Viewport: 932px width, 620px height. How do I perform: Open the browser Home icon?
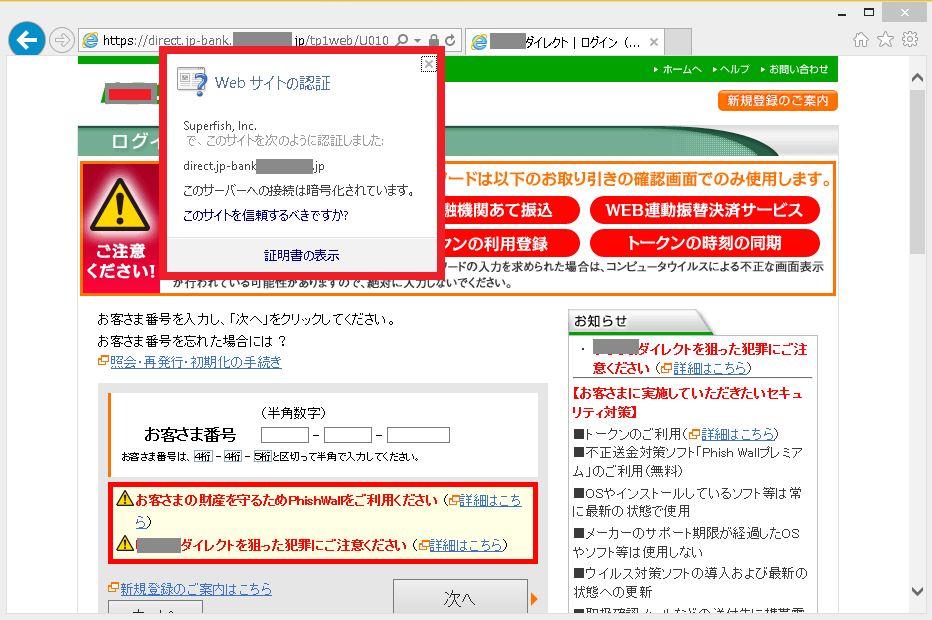click(x=861, y=40)
